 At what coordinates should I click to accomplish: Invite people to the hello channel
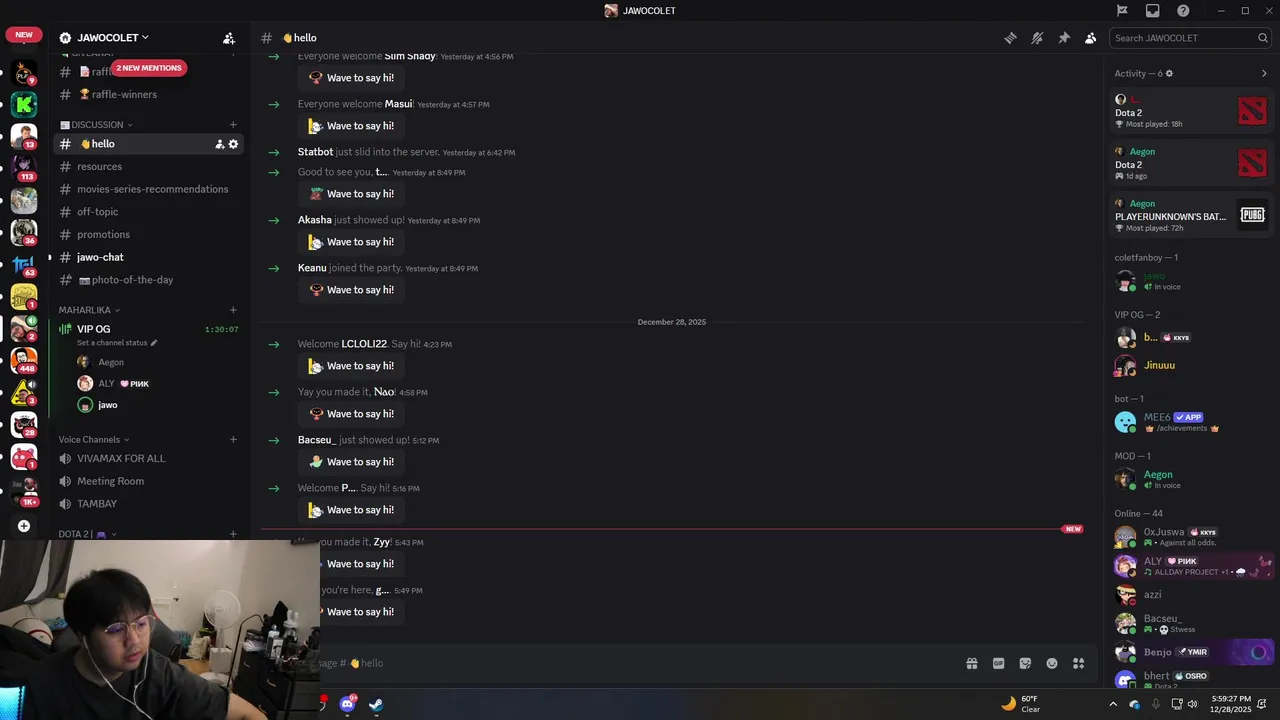[219, 144]
